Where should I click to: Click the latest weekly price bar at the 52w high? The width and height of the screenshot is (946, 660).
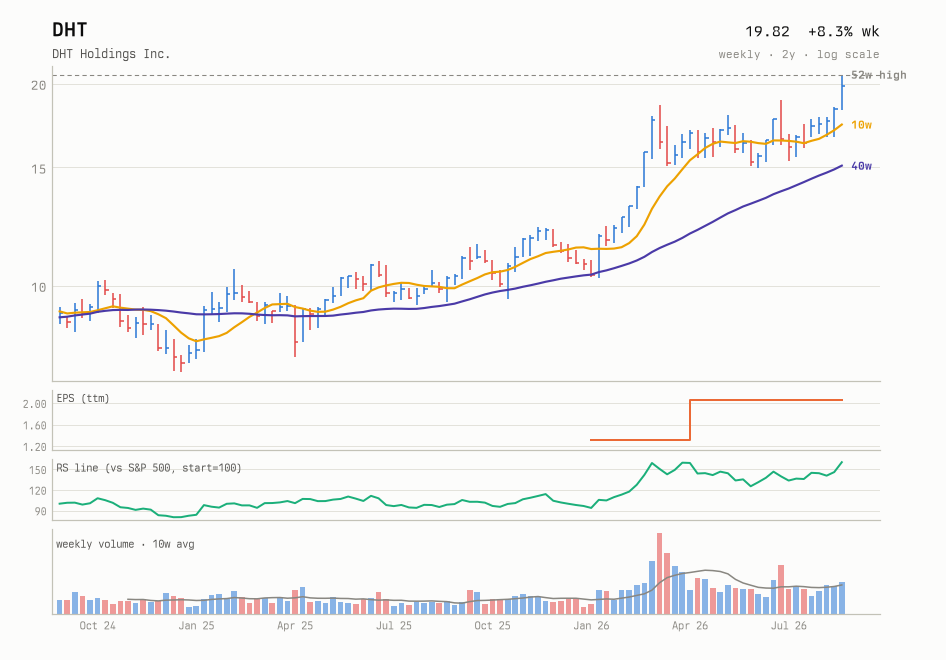pos(842,92)
